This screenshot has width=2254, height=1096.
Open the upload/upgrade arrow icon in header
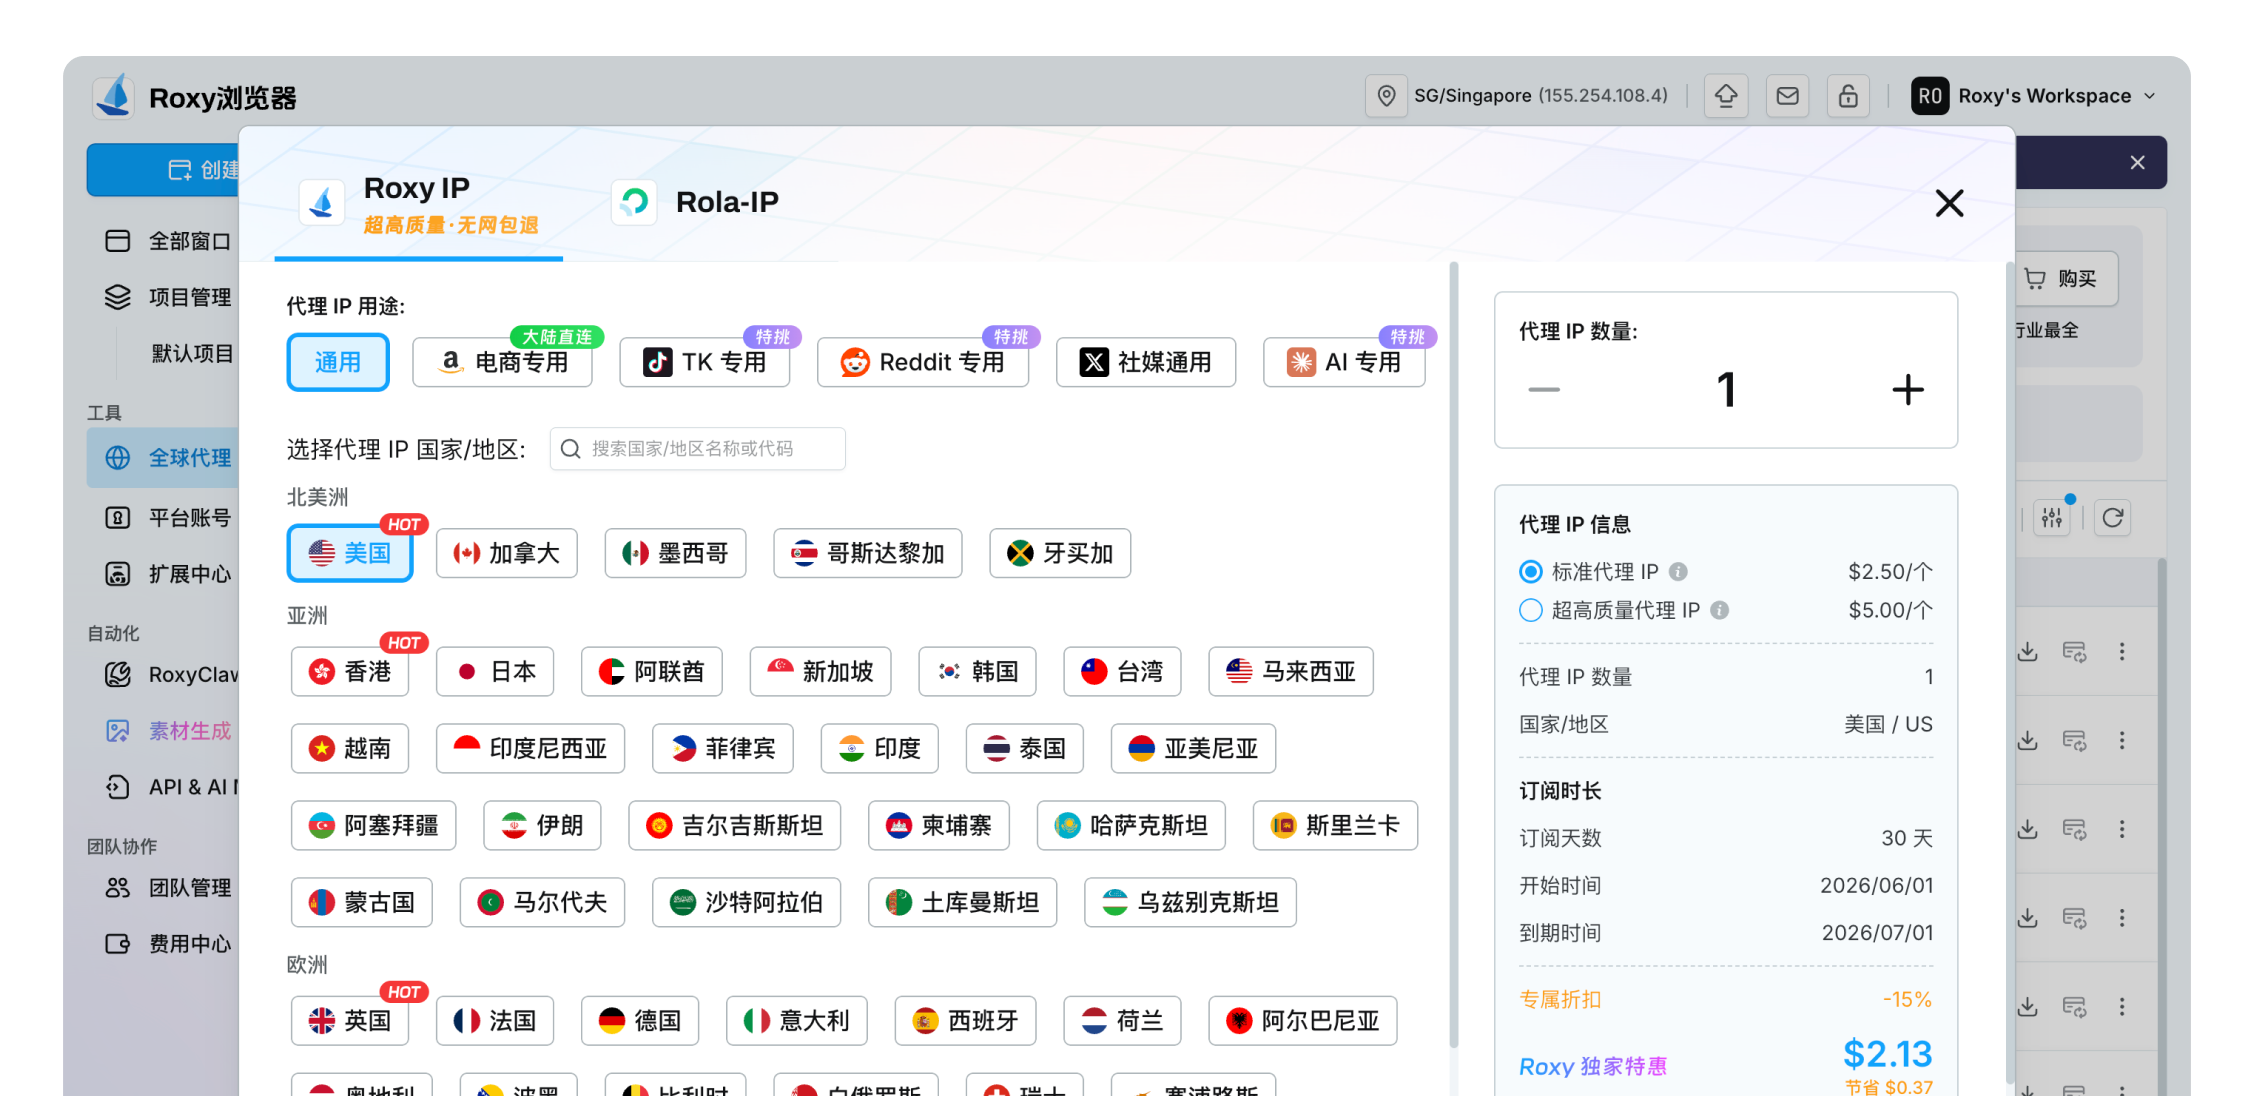1726,96
